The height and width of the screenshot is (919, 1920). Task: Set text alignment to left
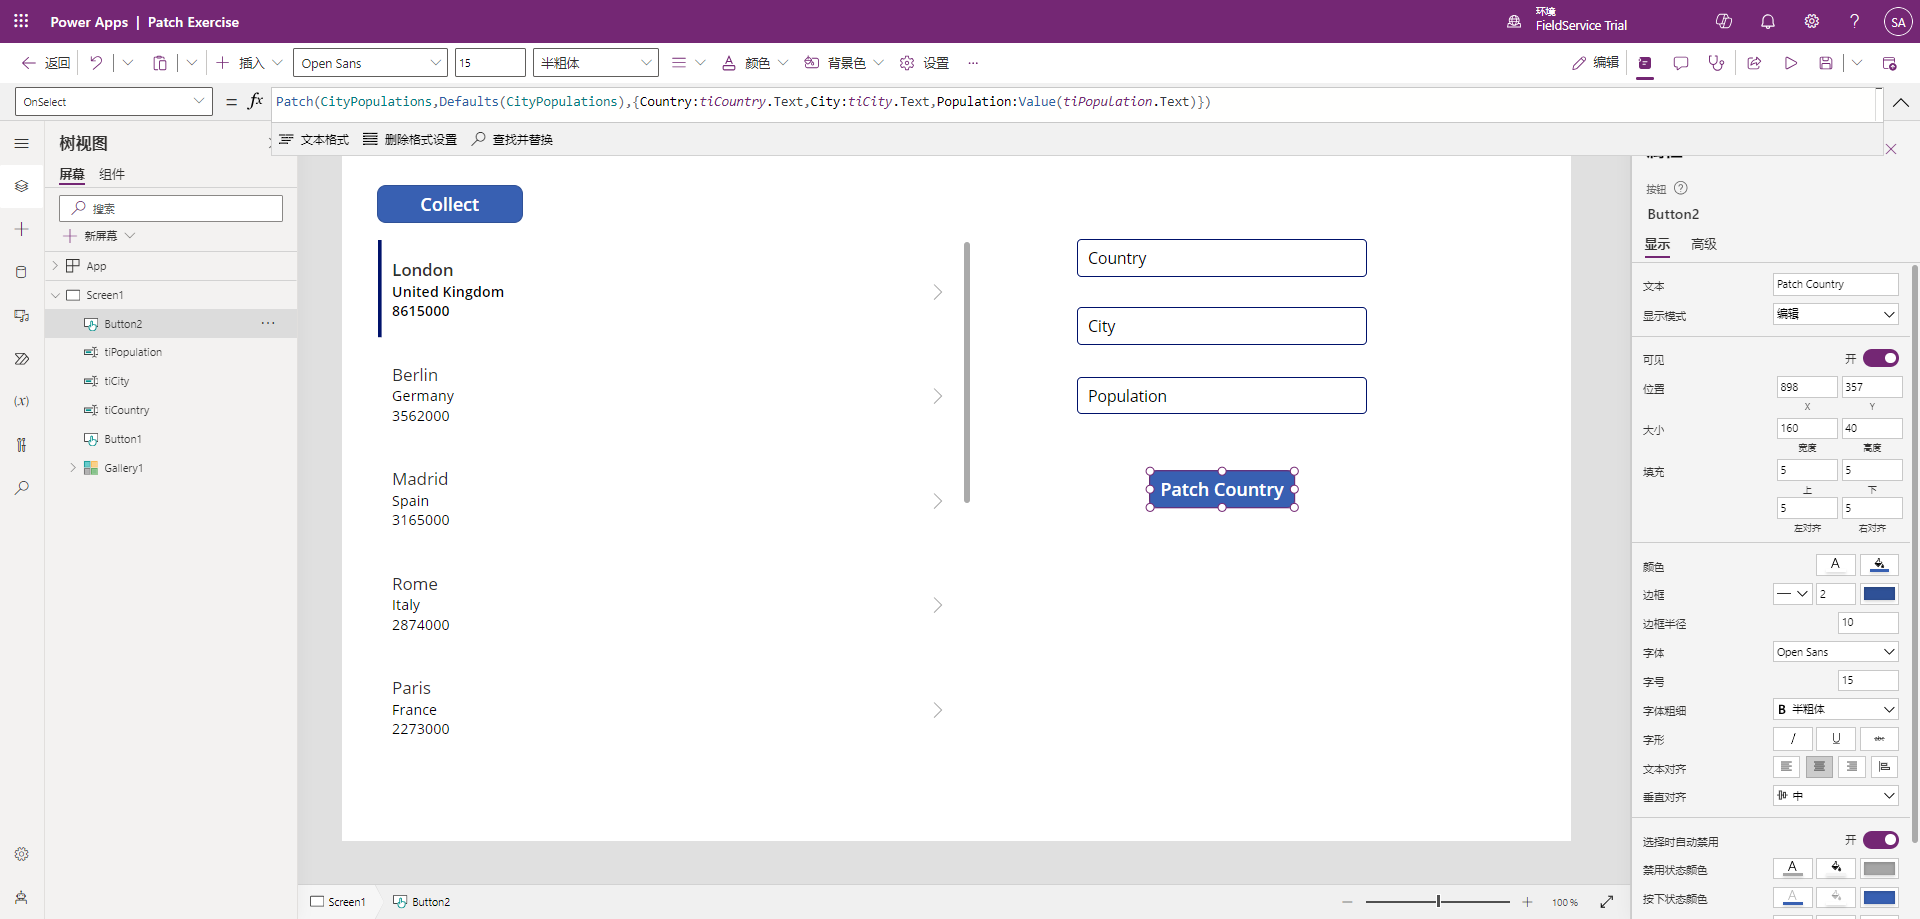point(1786,767)
